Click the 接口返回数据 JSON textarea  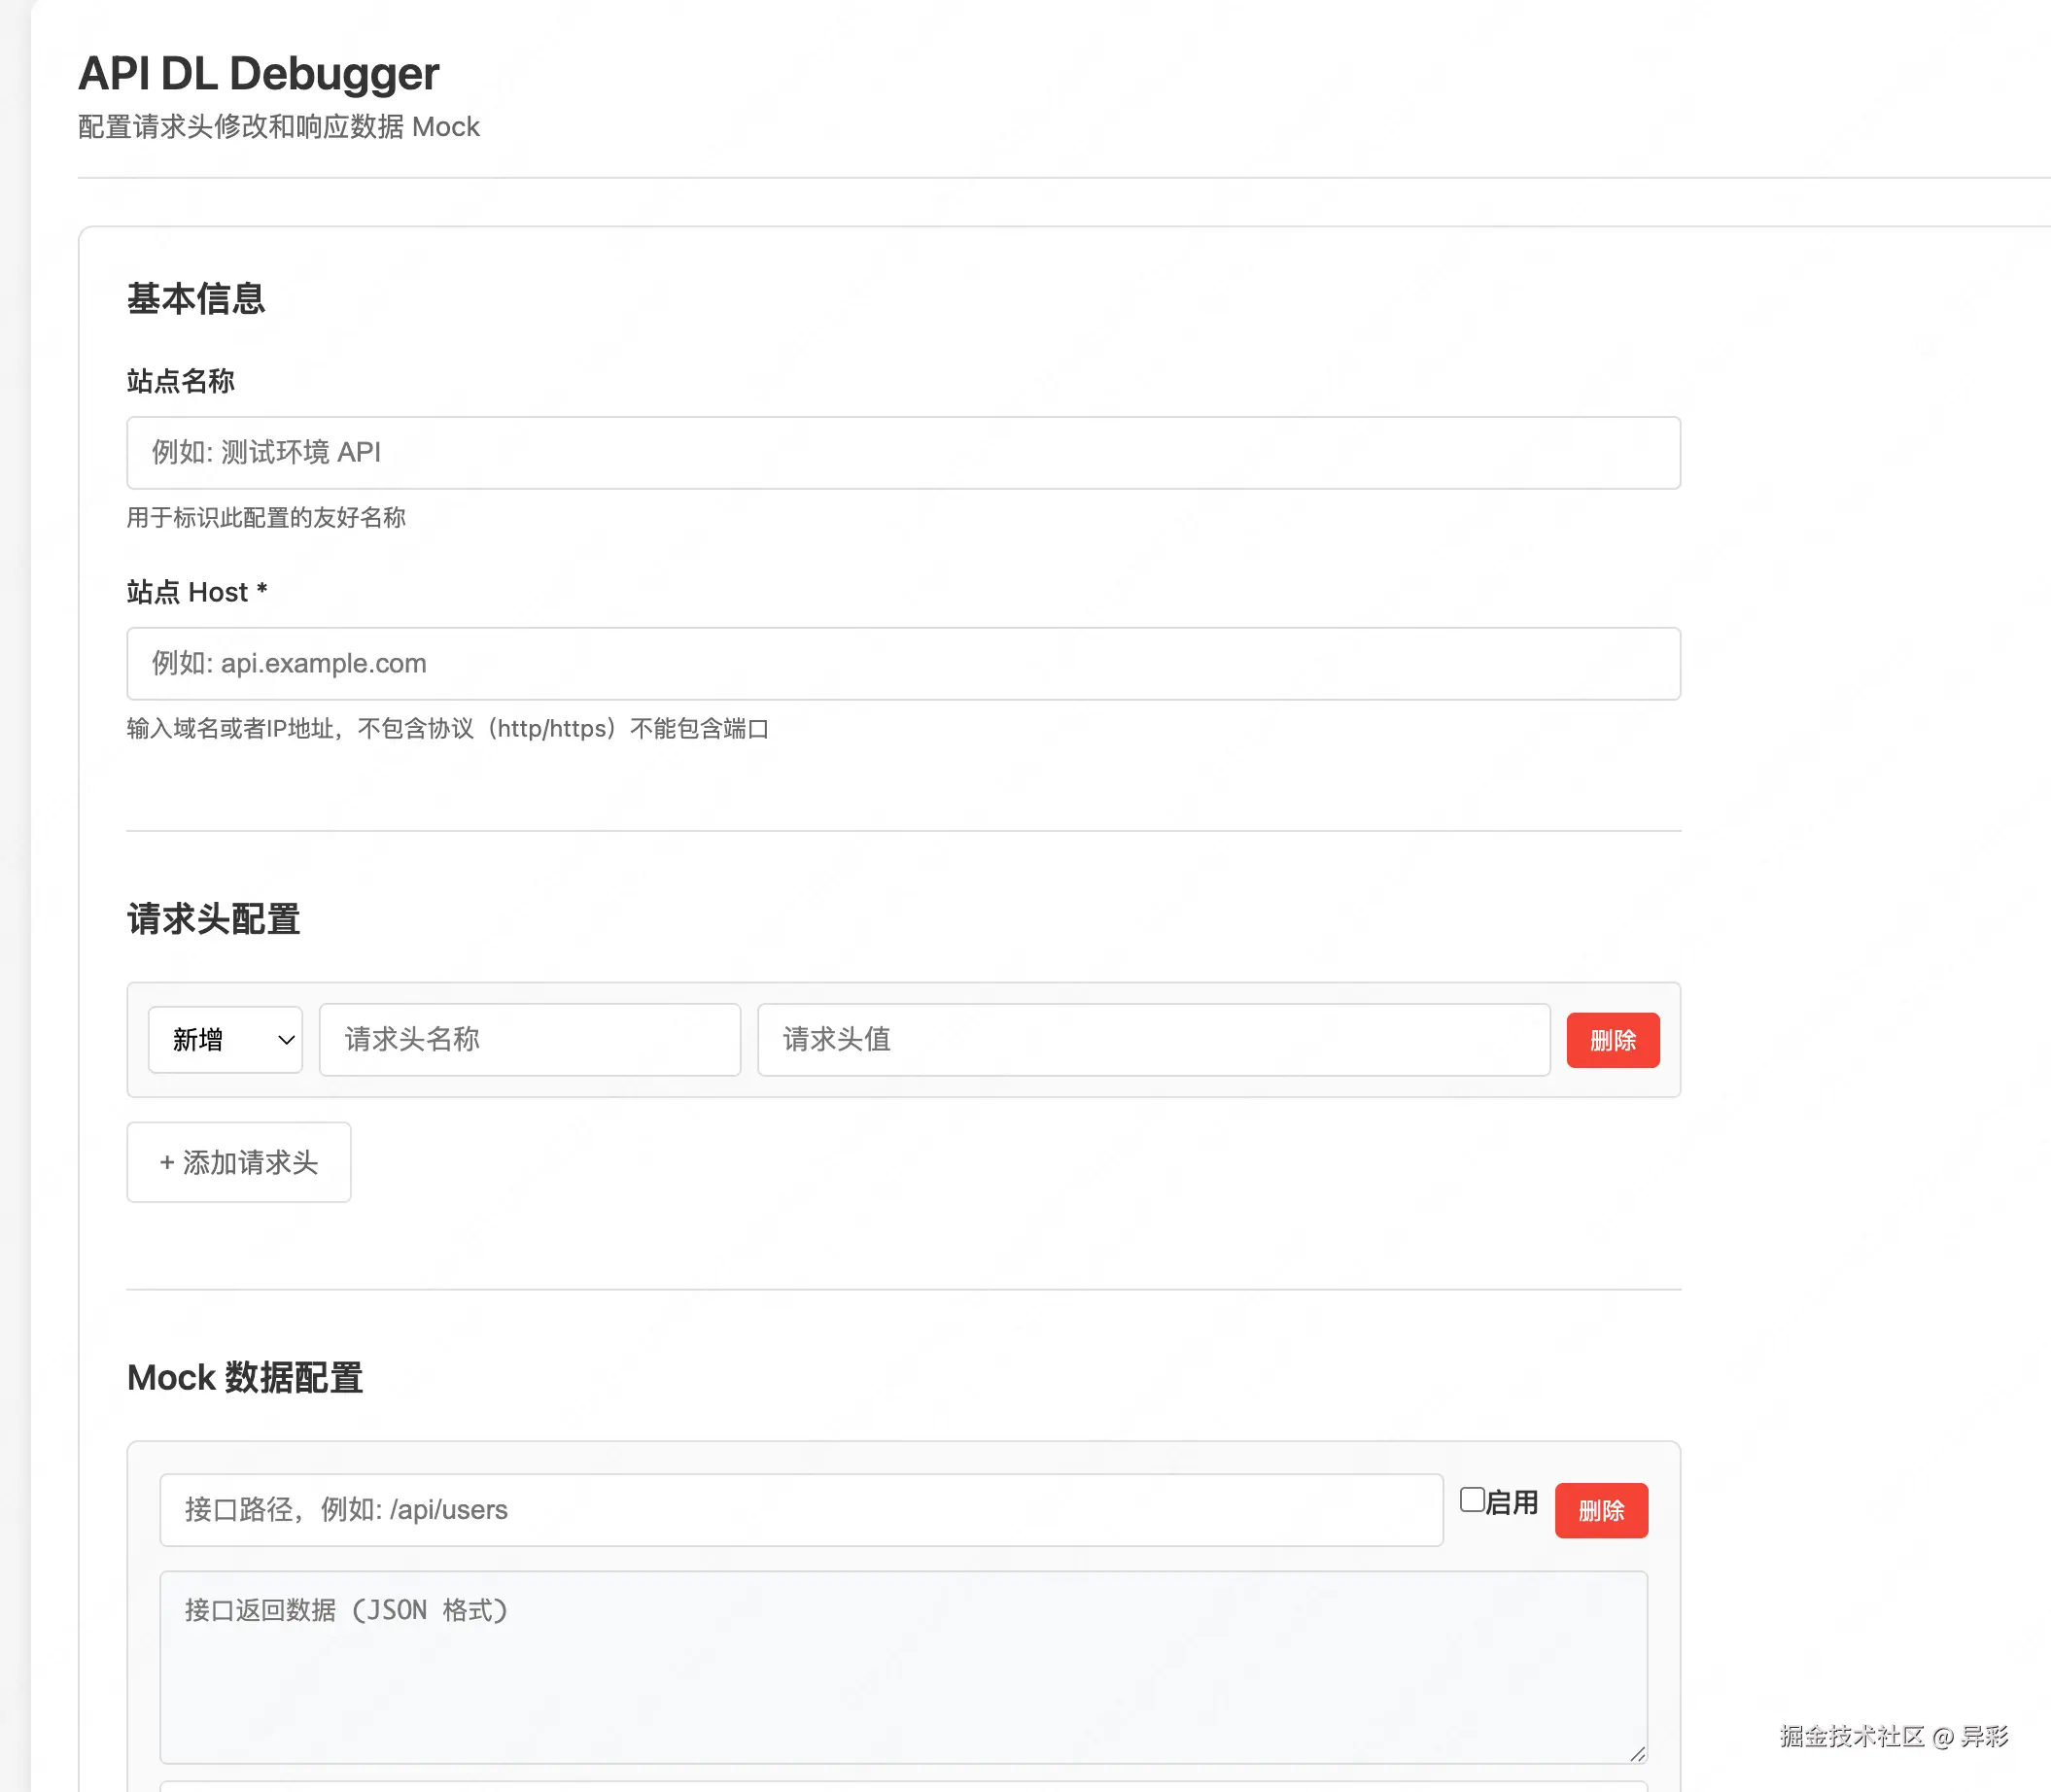click(902, 1666)
